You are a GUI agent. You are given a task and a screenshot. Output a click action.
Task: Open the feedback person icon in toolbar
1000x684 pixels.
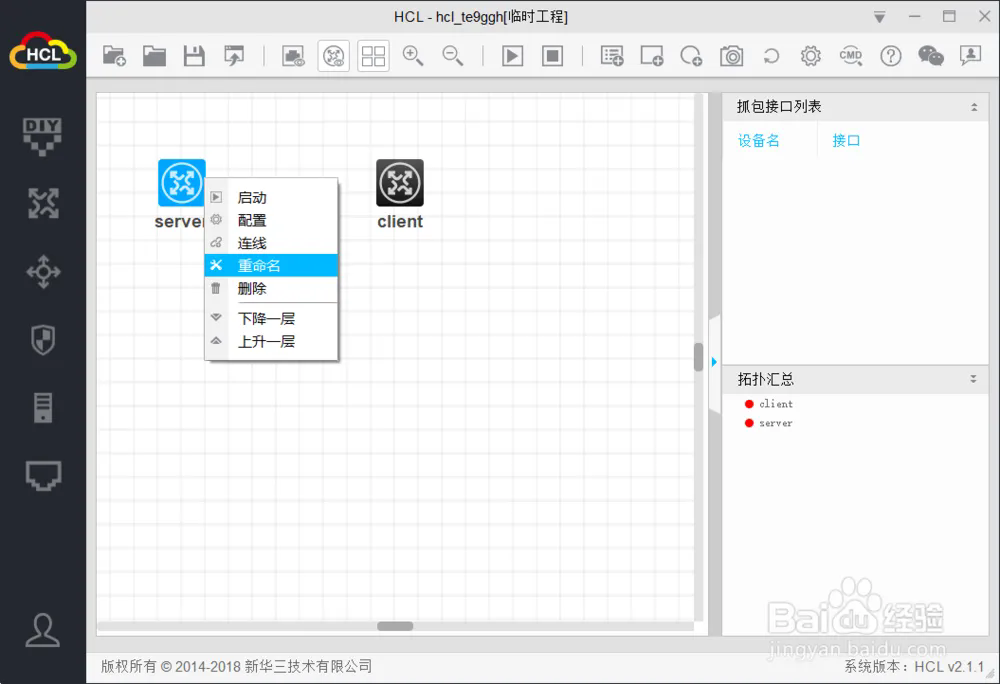point(970,56)
